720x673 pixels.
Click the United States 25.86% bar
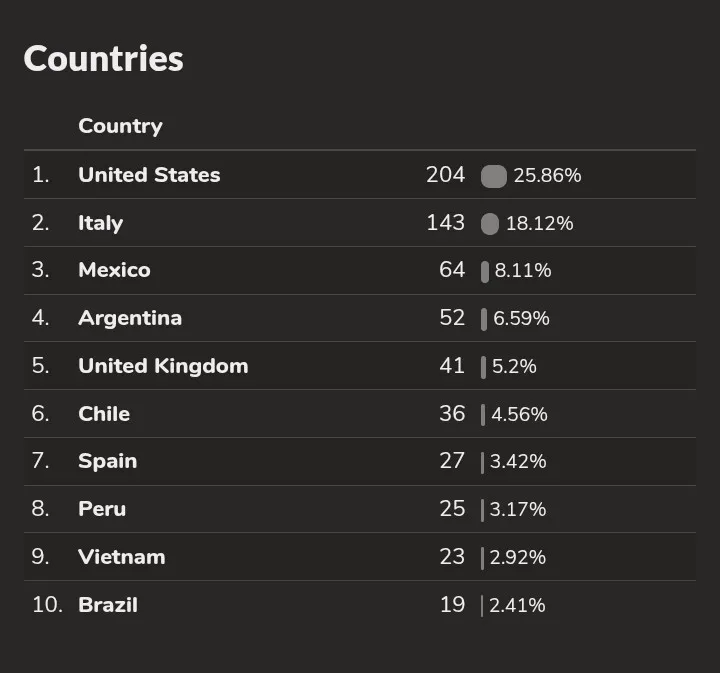493,176
